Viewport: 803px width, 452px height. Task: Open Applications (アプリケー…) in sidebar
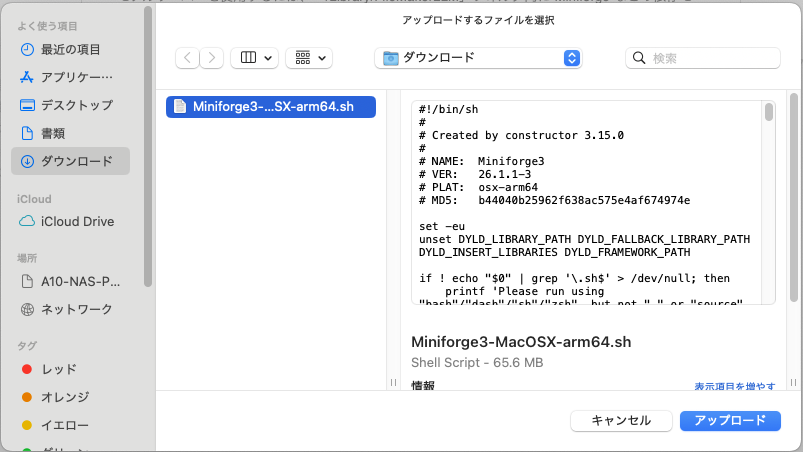[70, 77]
